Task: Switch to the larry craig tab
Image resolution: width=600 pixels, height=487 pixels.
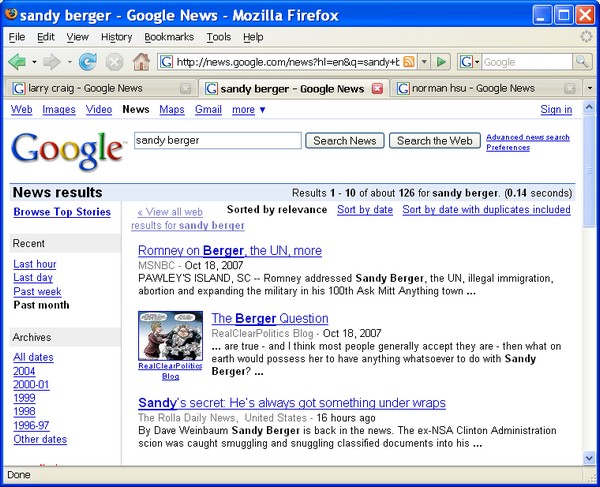Action: coord(101,88)
